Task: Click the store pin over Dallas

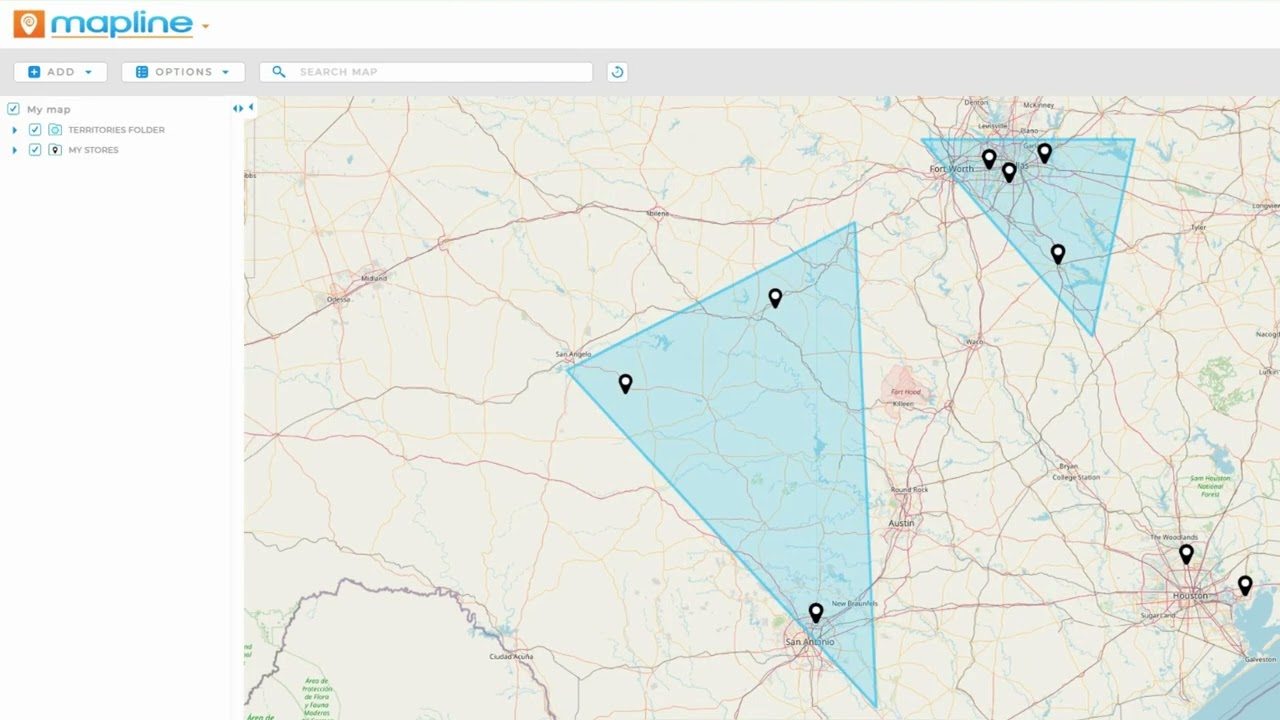Action: click(1009, 171)
